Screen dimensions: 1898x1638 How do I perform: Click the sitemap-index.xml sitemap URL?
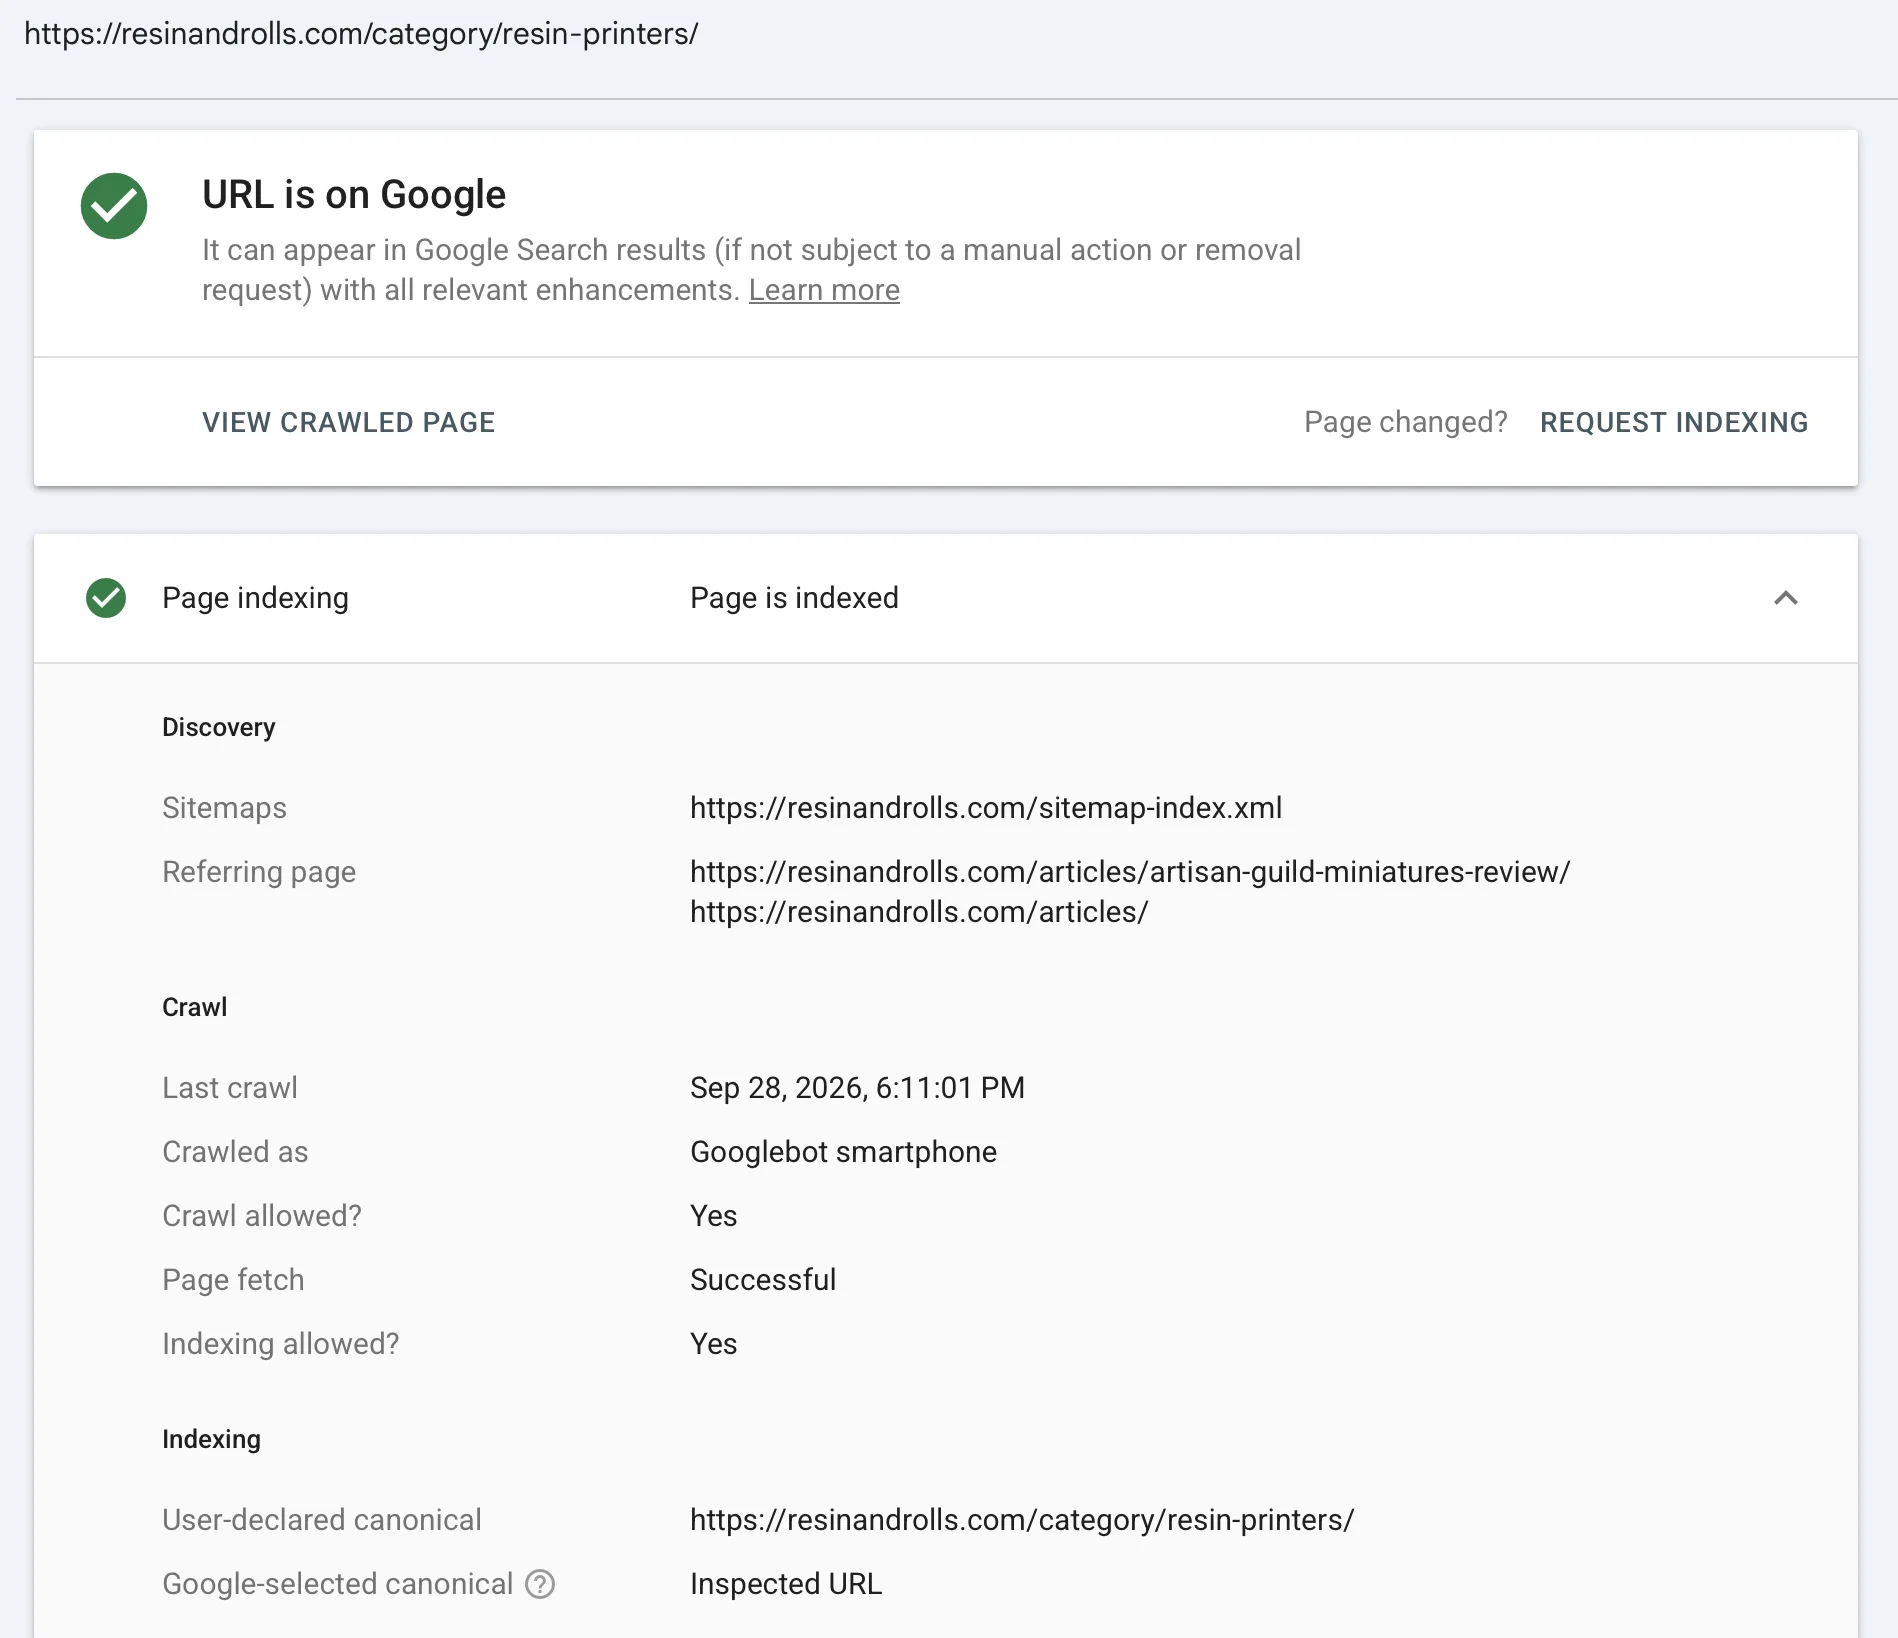(x=986, y=808)
